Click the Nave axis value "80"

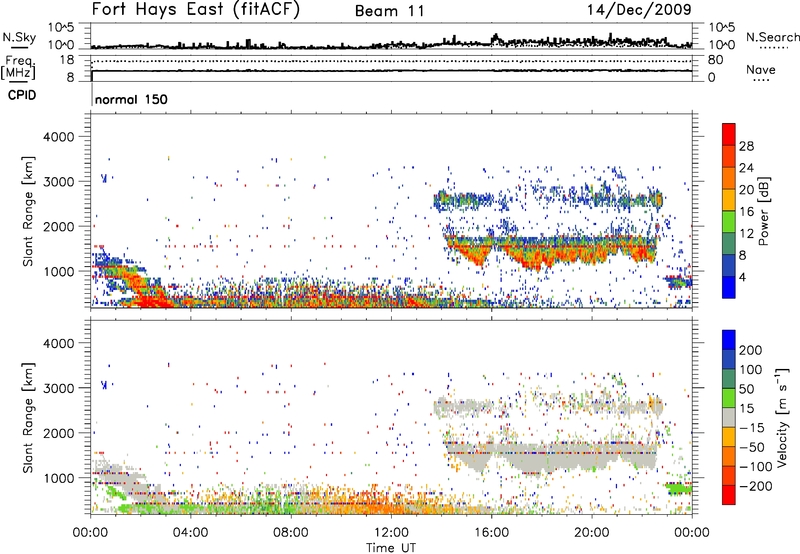coord(715,60)
